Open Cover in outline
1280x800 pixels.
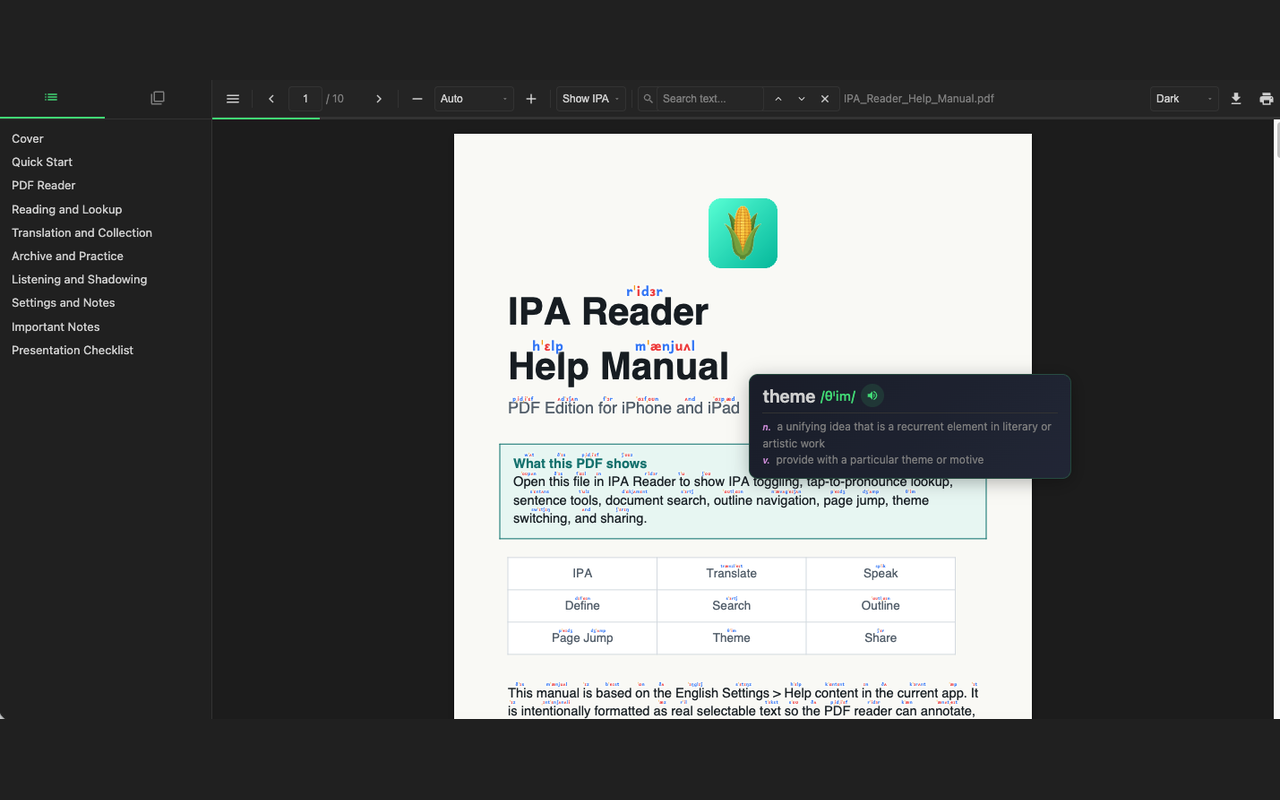point(28,139)
